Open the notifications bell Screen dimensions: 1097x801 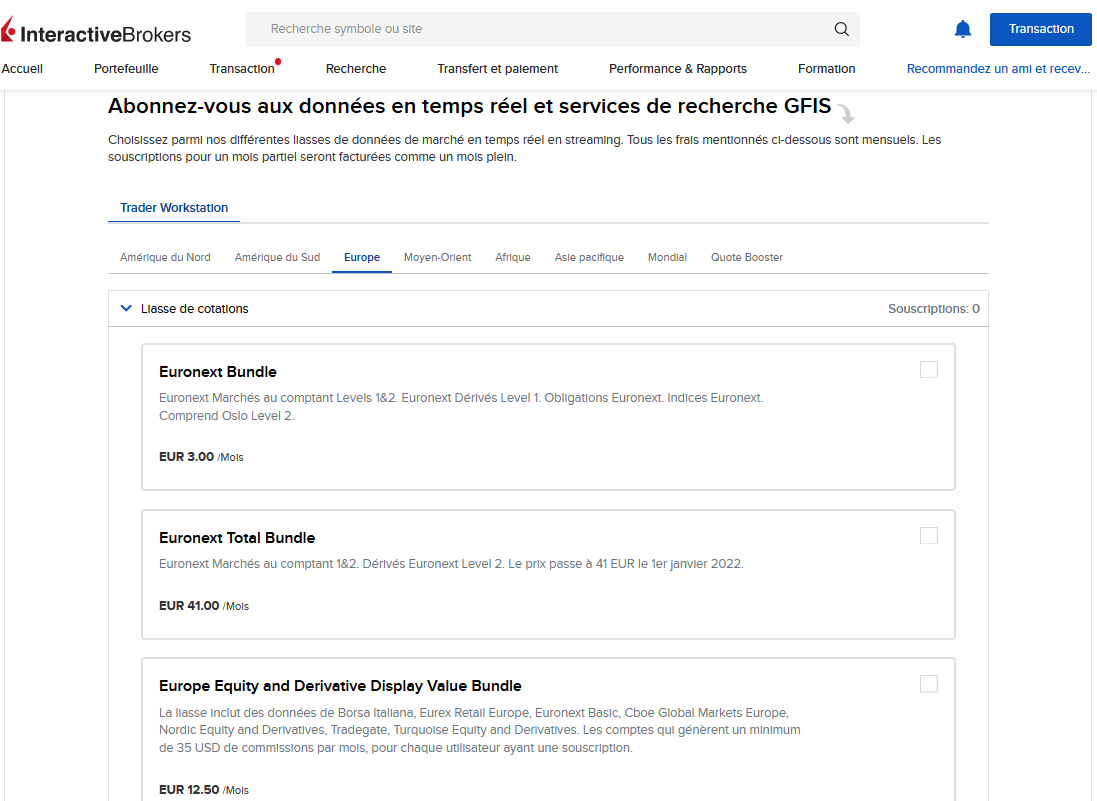point(963,29)
